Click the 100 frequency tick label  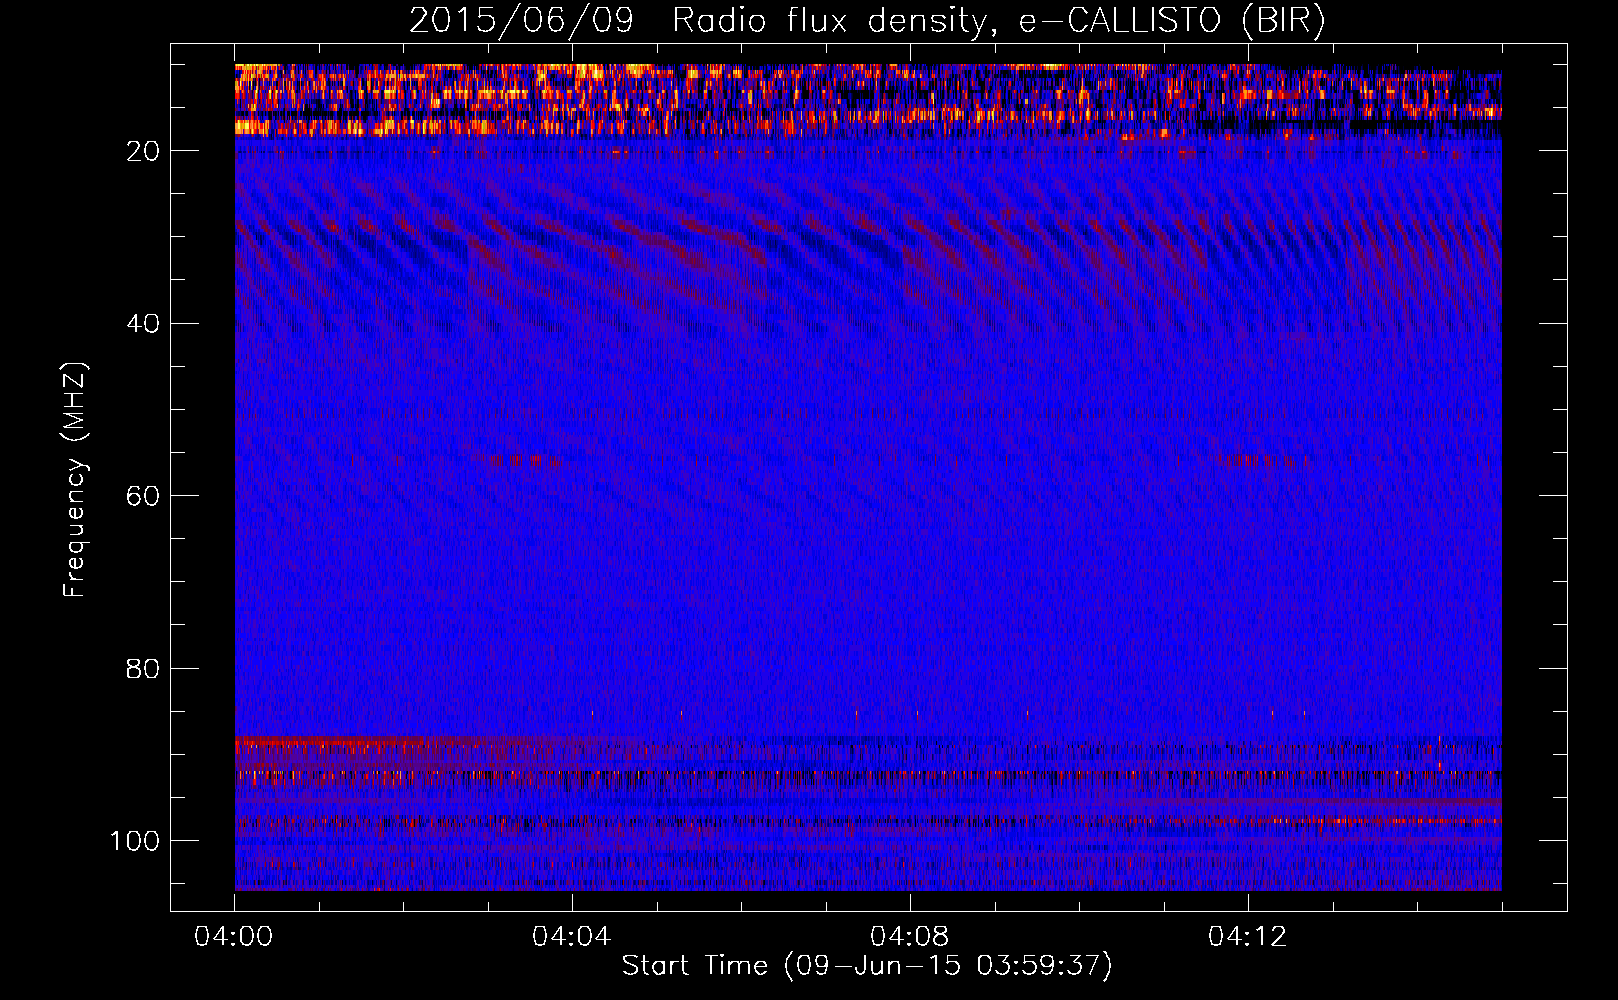click(135, 841)
